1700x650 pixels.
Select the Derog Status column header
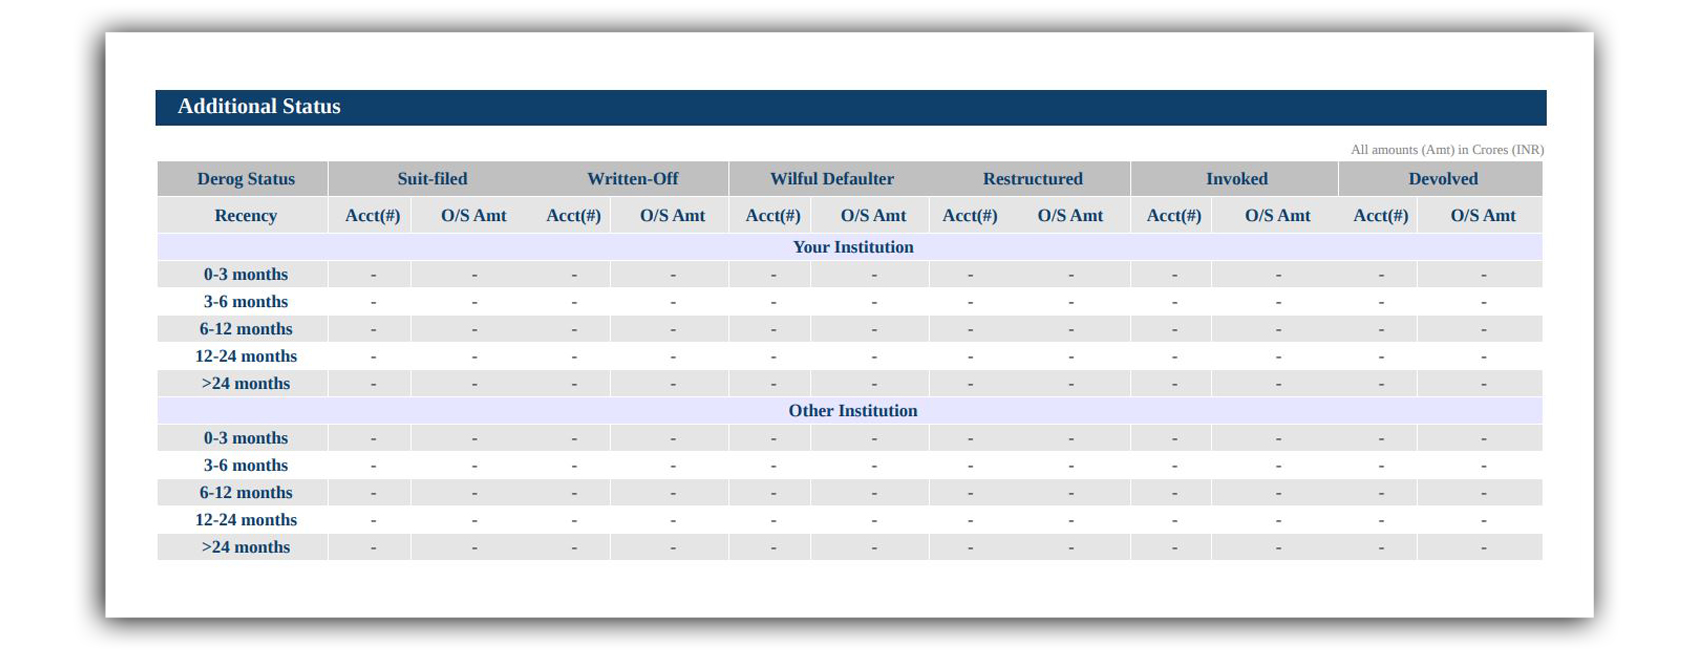pyautogui.click(x=245, y=179)
